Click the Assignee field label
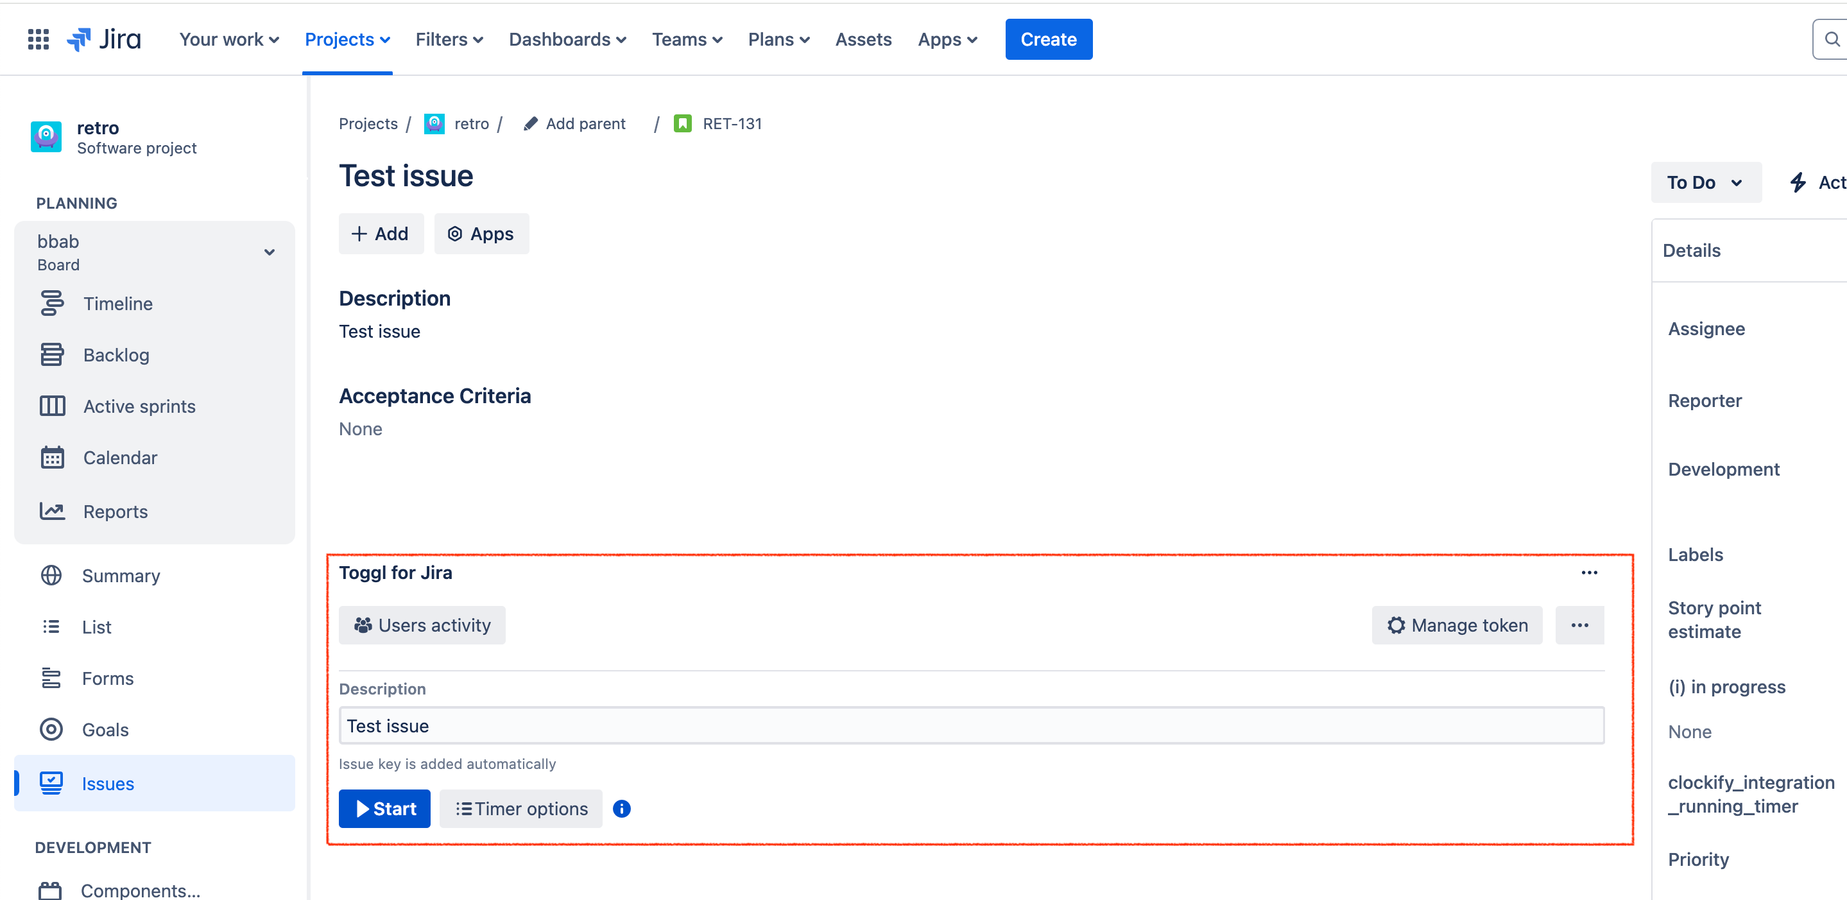The height and width of the screenshot is (900, 1847). [x=1706, y=328]
